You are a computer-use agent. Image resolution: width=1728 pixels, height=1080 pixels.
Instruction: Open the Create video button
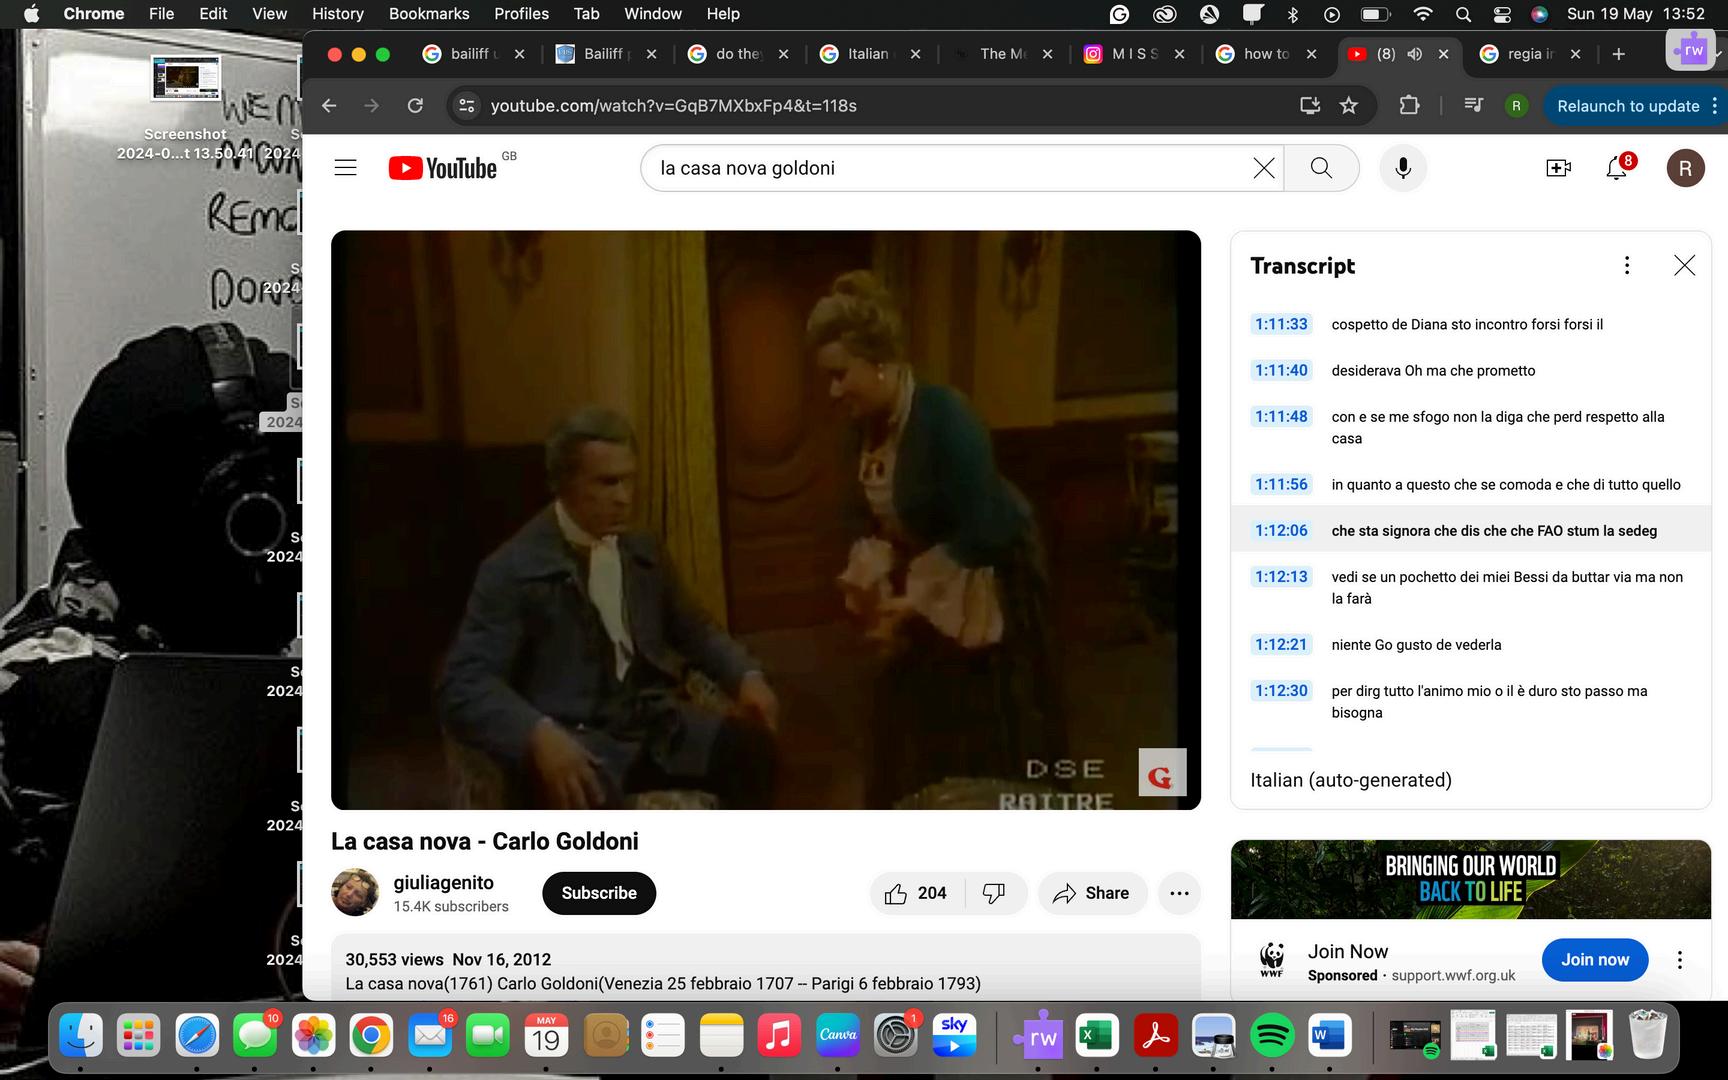tap(1558, 168)
